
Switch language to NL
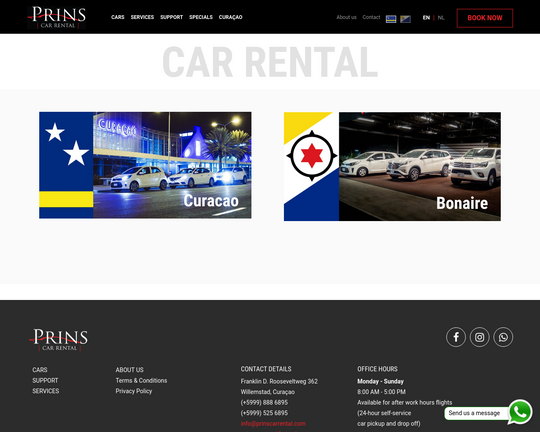pos(441,18)
